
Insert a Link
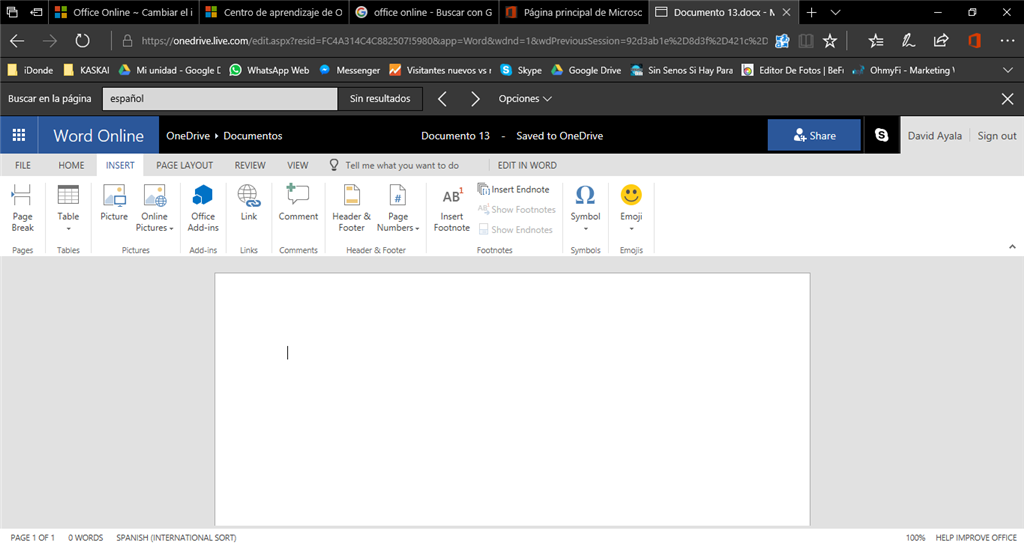(249, 204)
